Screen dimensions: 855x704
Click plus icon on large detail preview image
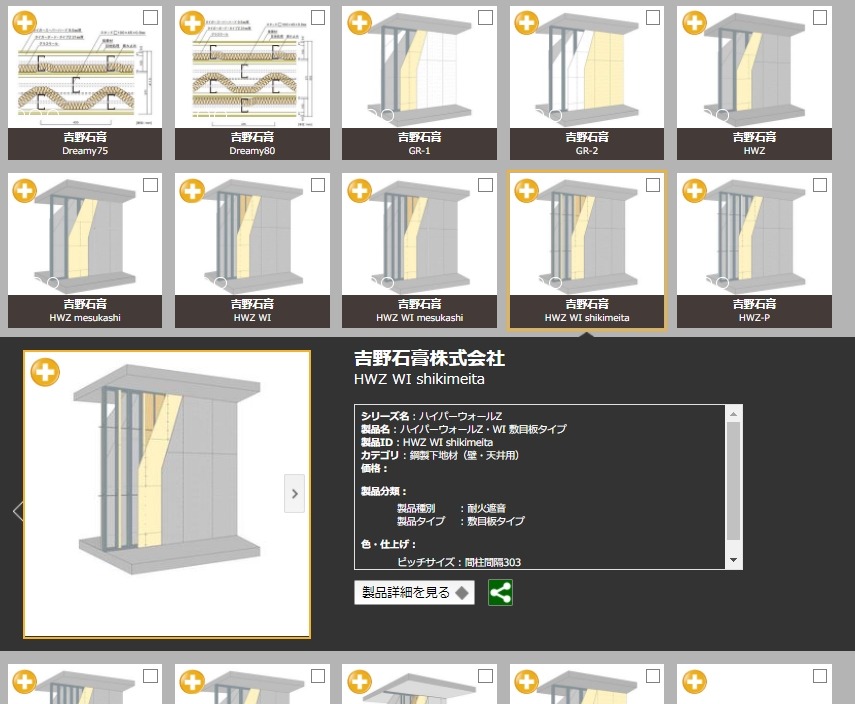tap(45, 372)
